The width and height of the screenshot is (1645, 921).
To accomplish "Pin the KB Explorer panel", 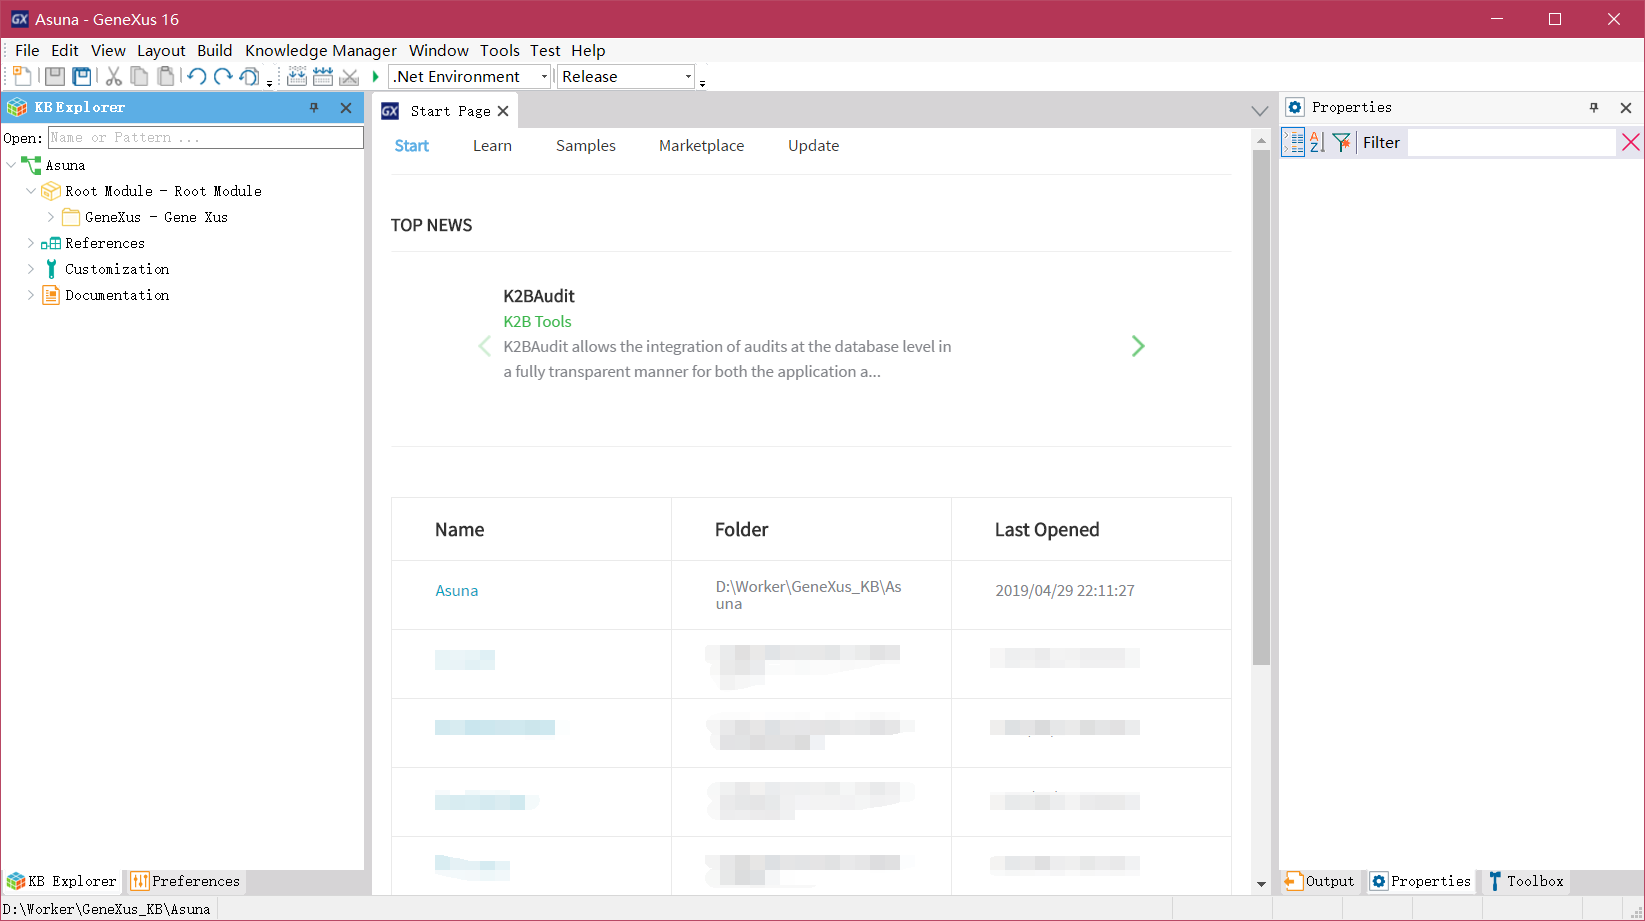I will 314,108.
